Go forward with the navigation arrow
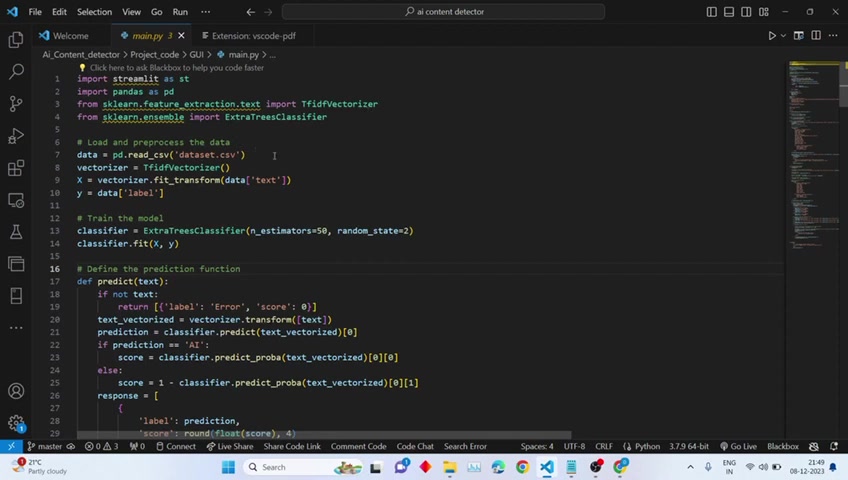Viewport: 848px width, 480px height. pyautogui.click(x=268, y=12)
